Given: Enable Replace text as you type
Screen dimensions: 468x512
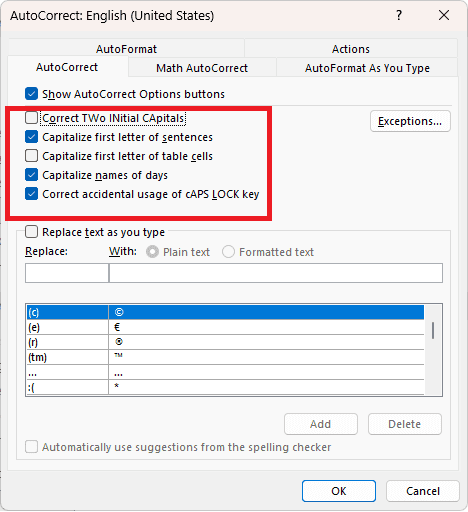Looking at the screenshot, I should click(x=31, y=232).
